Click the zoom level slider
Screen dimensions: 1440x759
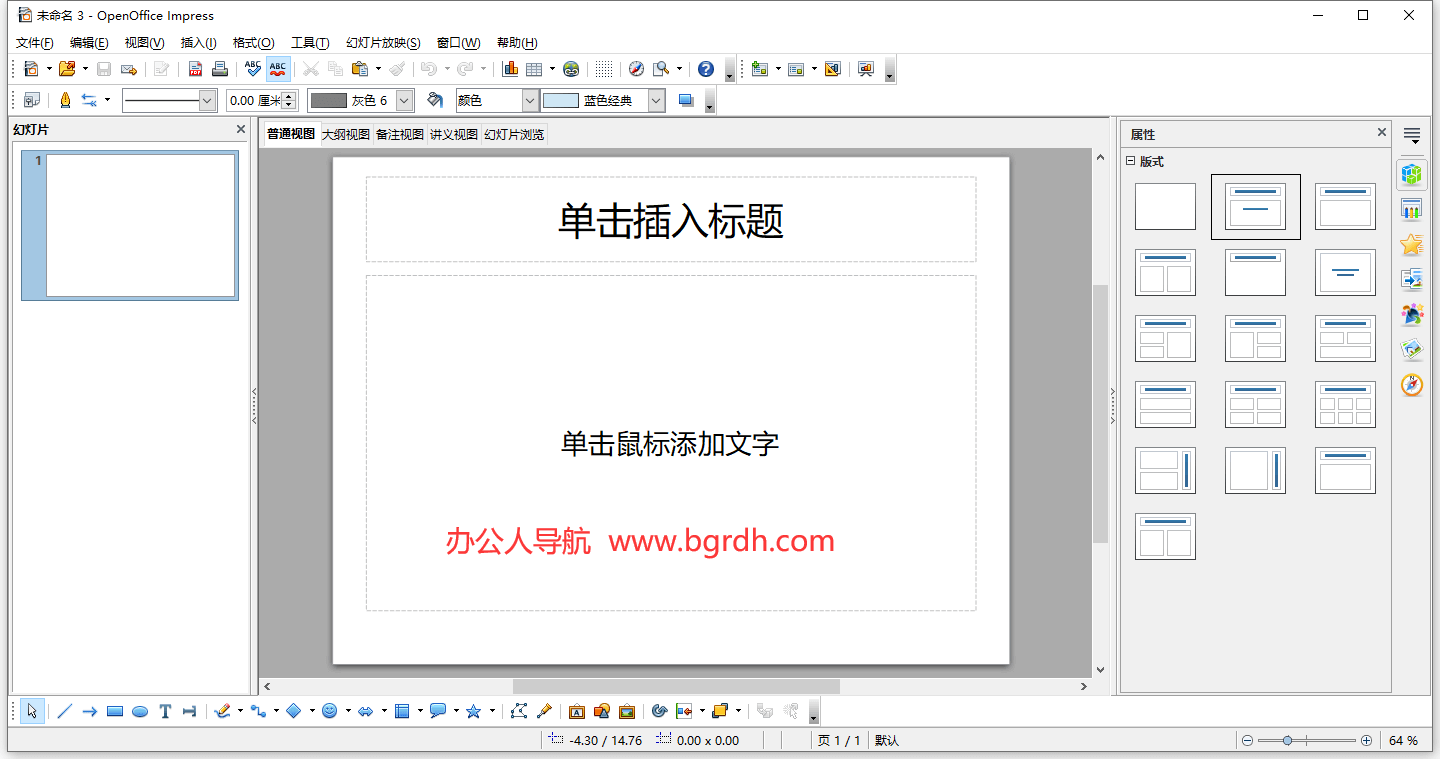pyautogui.click(x=1289, y=740)
